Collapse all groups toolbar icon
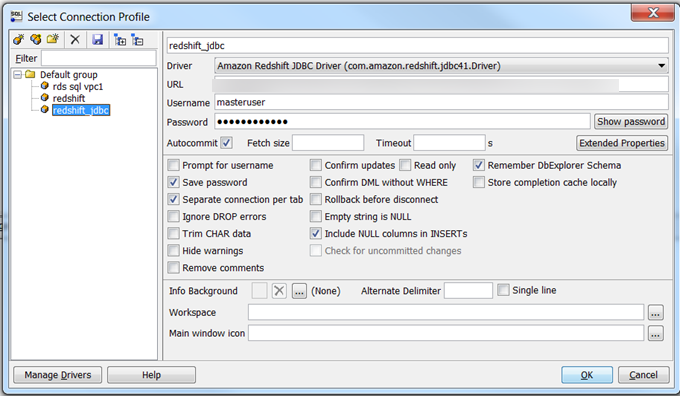 click(137, 40)
